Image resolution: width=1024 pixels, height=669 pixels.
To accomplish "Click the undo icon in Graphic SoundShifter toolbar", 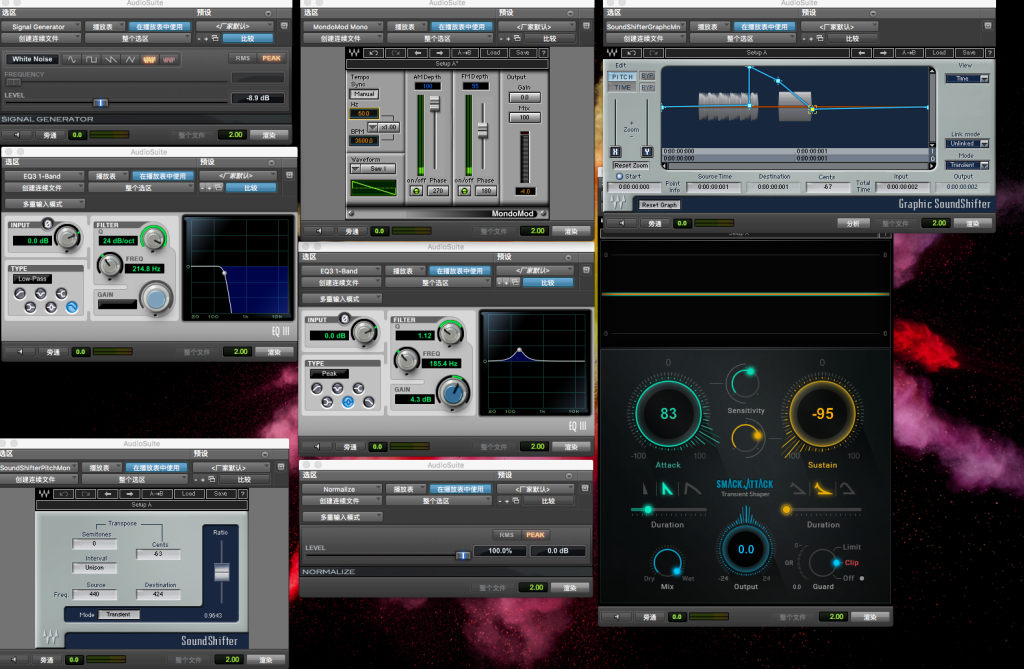I will tap(630, 53).
